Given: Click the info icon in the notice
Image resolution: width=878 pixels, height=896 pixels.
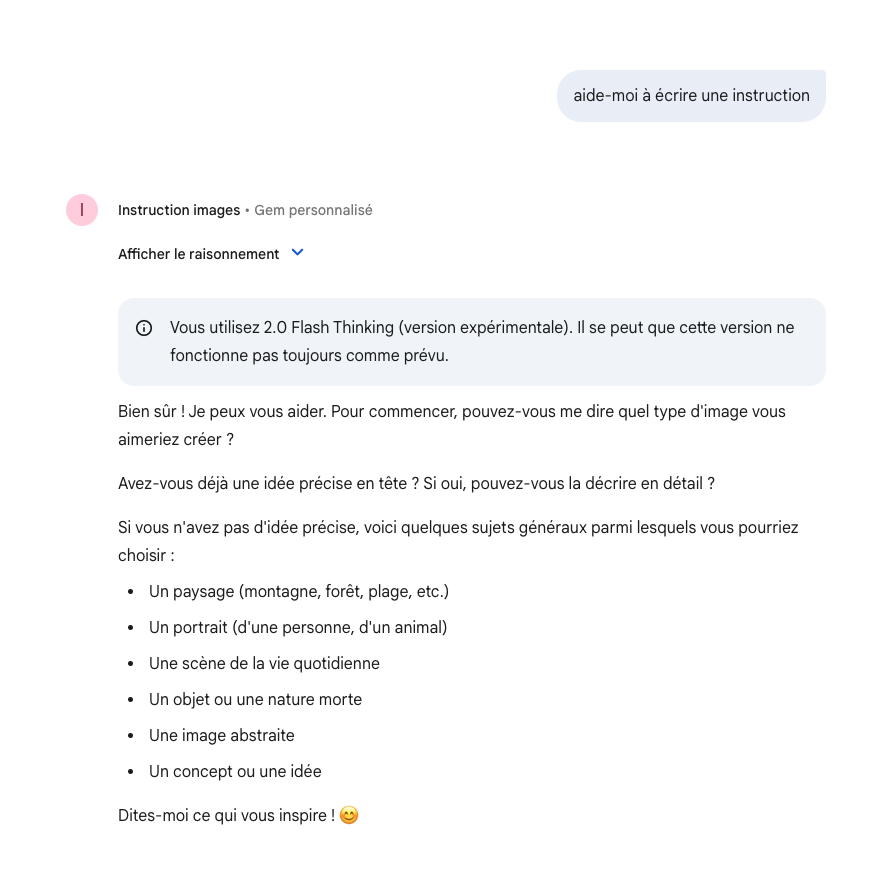Looking at the screenshot, I should tap(144, 328).
